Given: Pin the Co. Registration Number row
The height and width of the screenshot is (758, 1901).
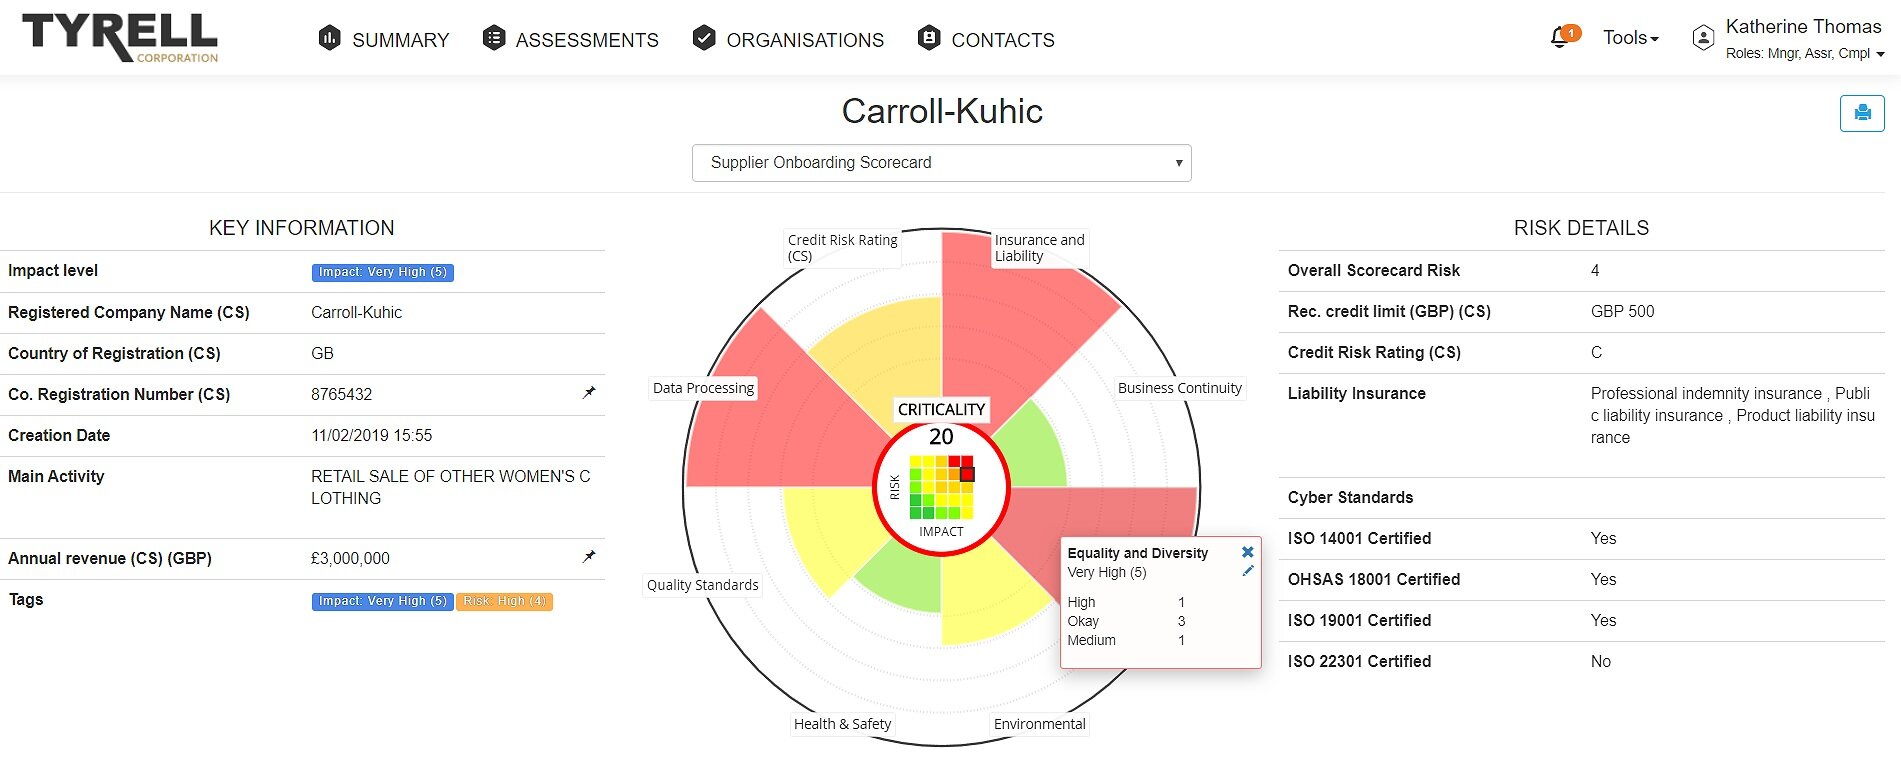Looking at the screenshot, I should tap(589, 393).
